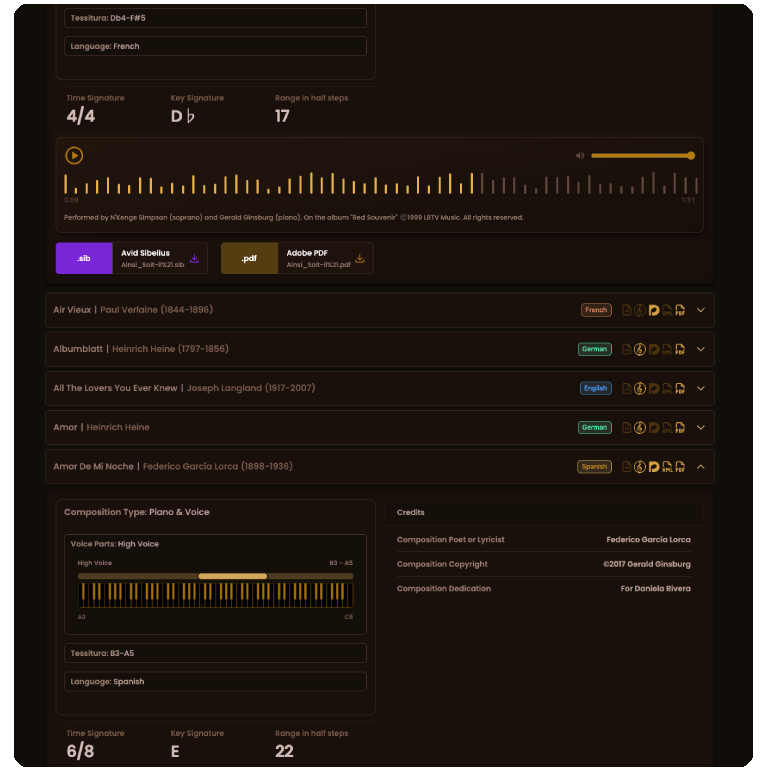Click the Spanish language tag
The height and width of the screenshot is (768, 768).
click(x=594, y=467)
